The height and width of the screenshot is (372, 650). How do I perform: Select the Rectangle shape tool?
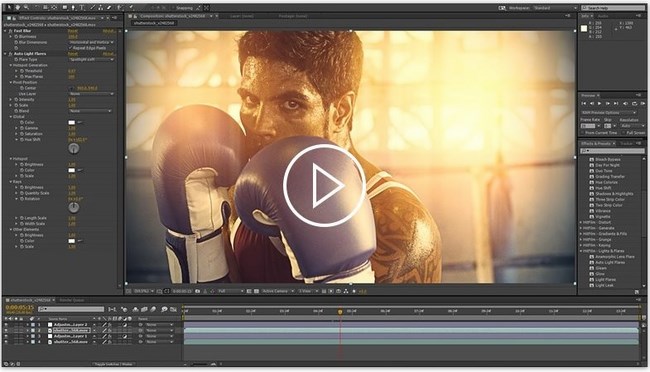65,7
